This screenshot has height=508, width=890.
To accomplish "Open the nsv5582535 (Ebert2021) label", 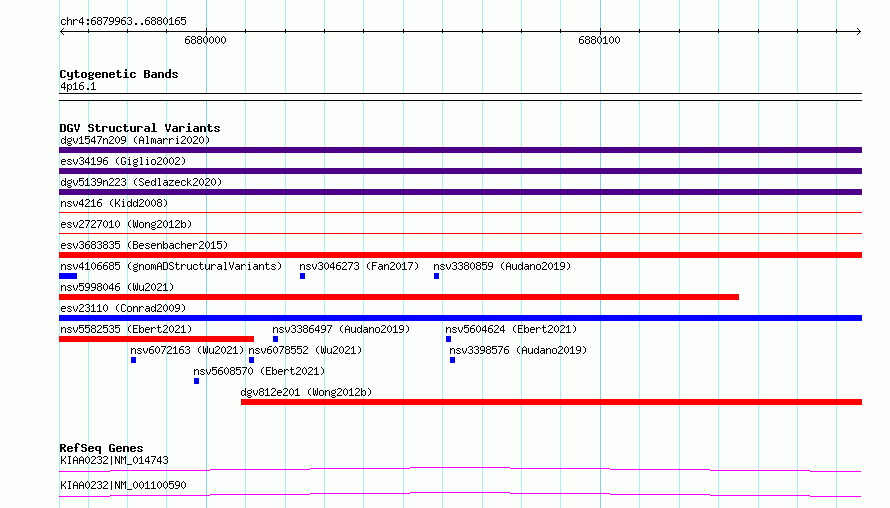I will pyautogui.click(x=126, y=329).
